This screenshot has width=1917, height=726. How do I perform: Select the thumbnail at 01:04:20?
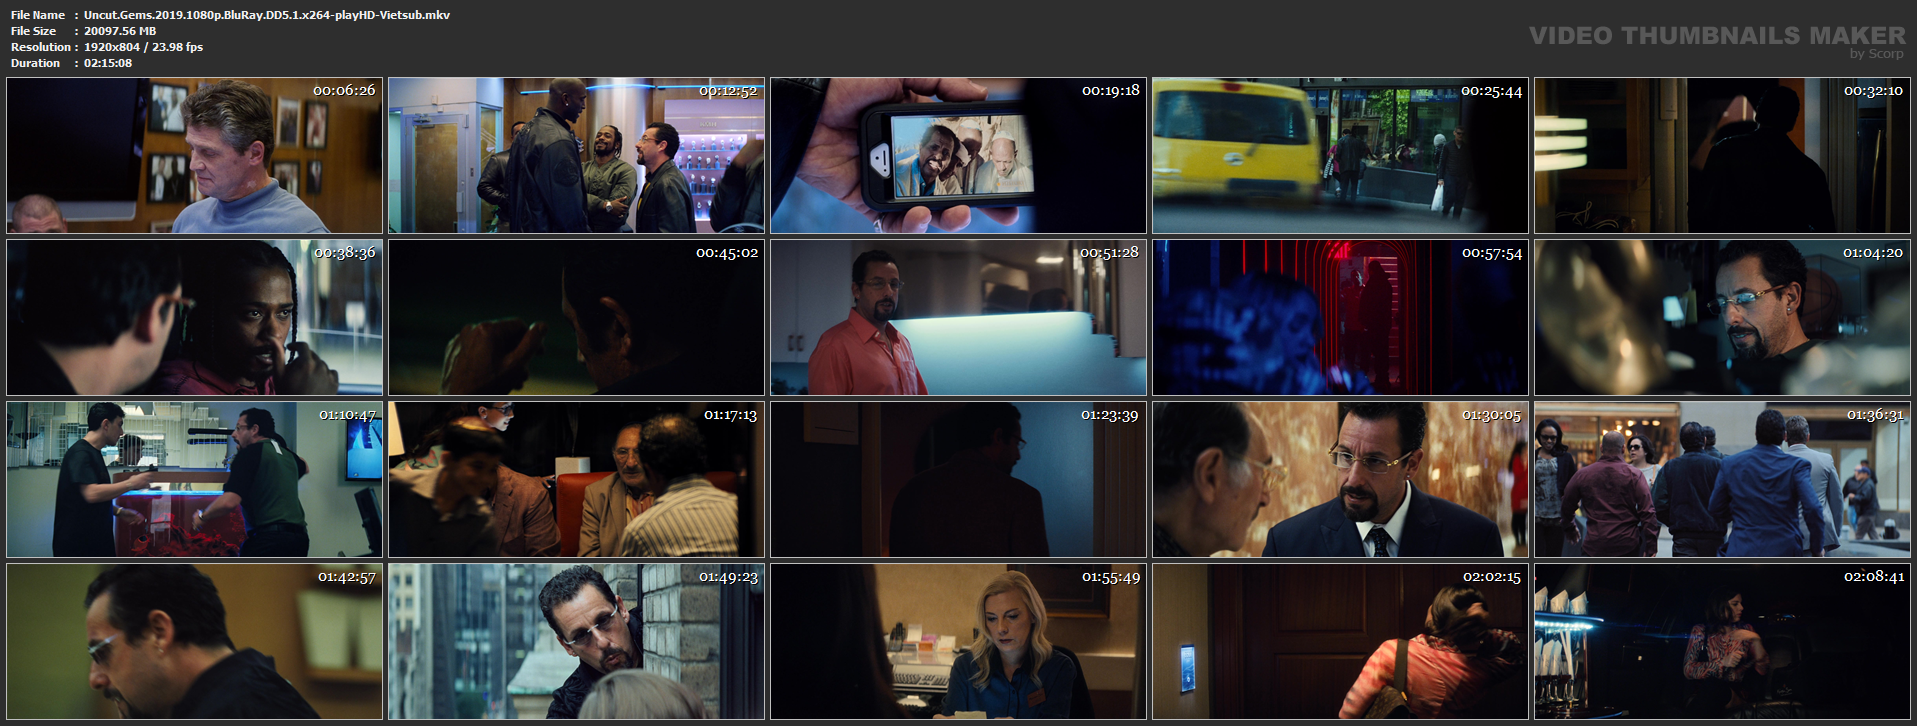1723,318
